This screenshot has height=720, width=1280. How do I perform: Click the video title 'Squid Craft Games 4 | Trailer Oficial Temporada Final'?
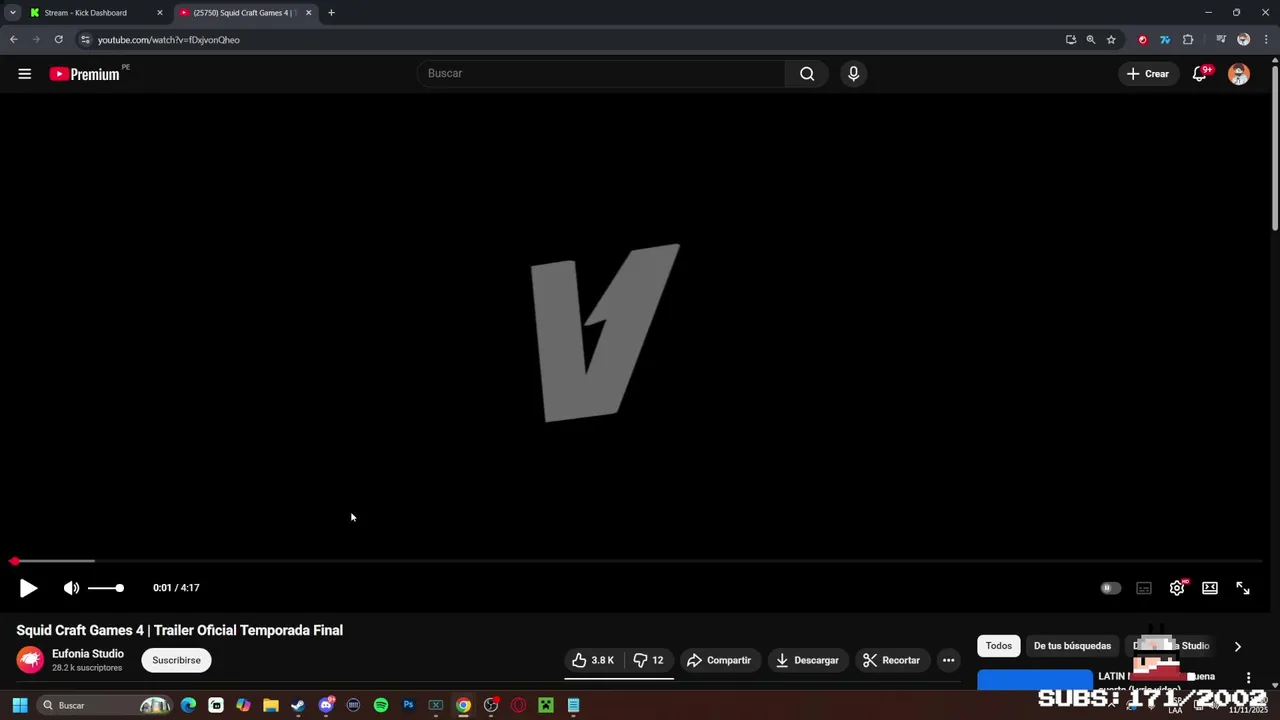(180, 630)
